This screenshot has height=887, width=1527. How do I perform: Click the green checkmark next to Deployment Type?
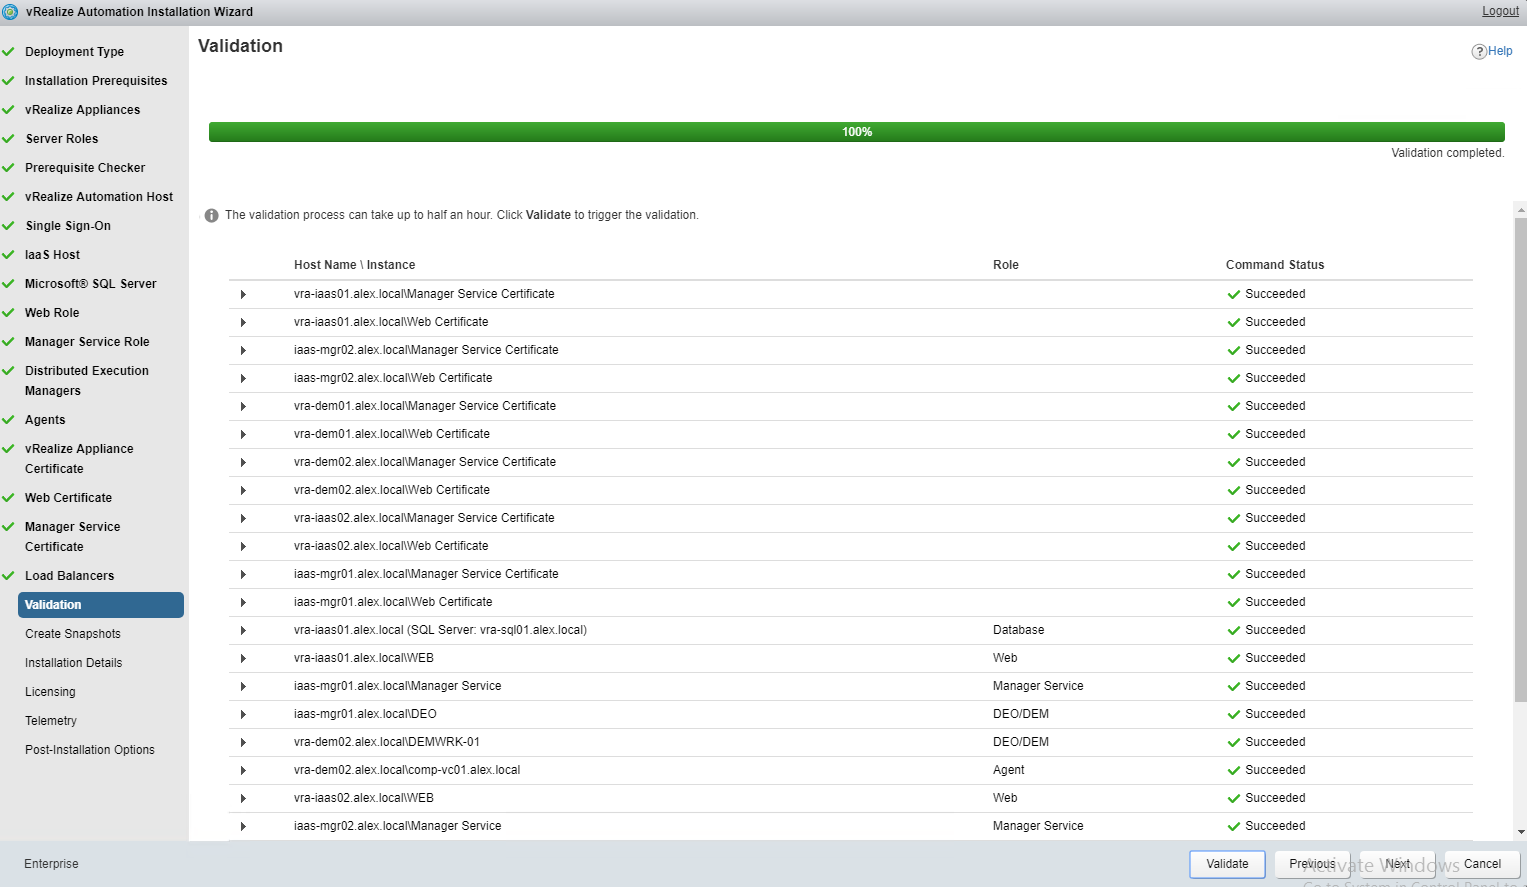(8, 52)
